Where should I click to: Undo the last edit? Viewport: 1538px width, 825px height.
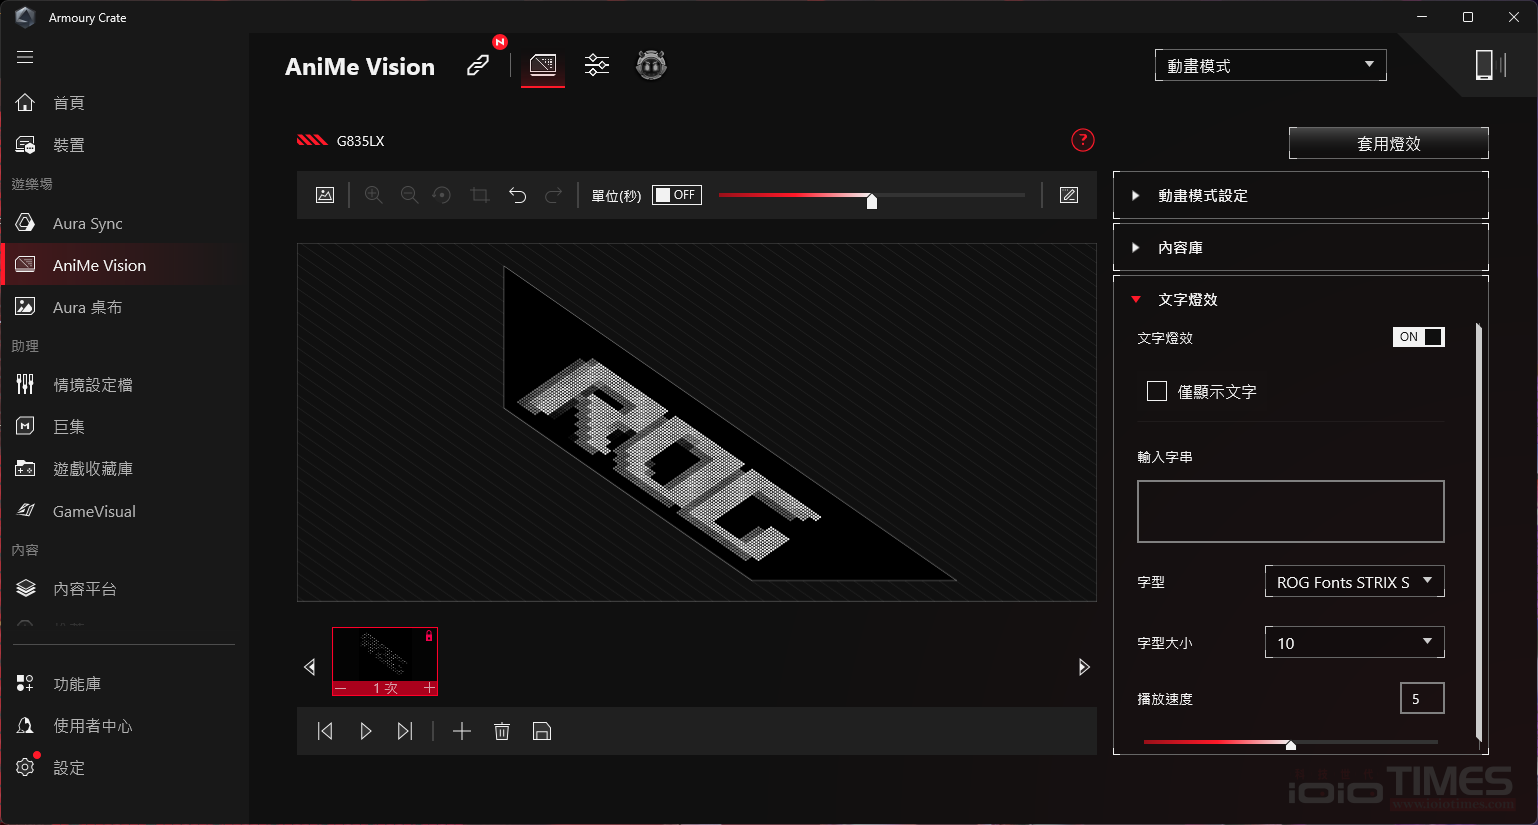(517, 195)
